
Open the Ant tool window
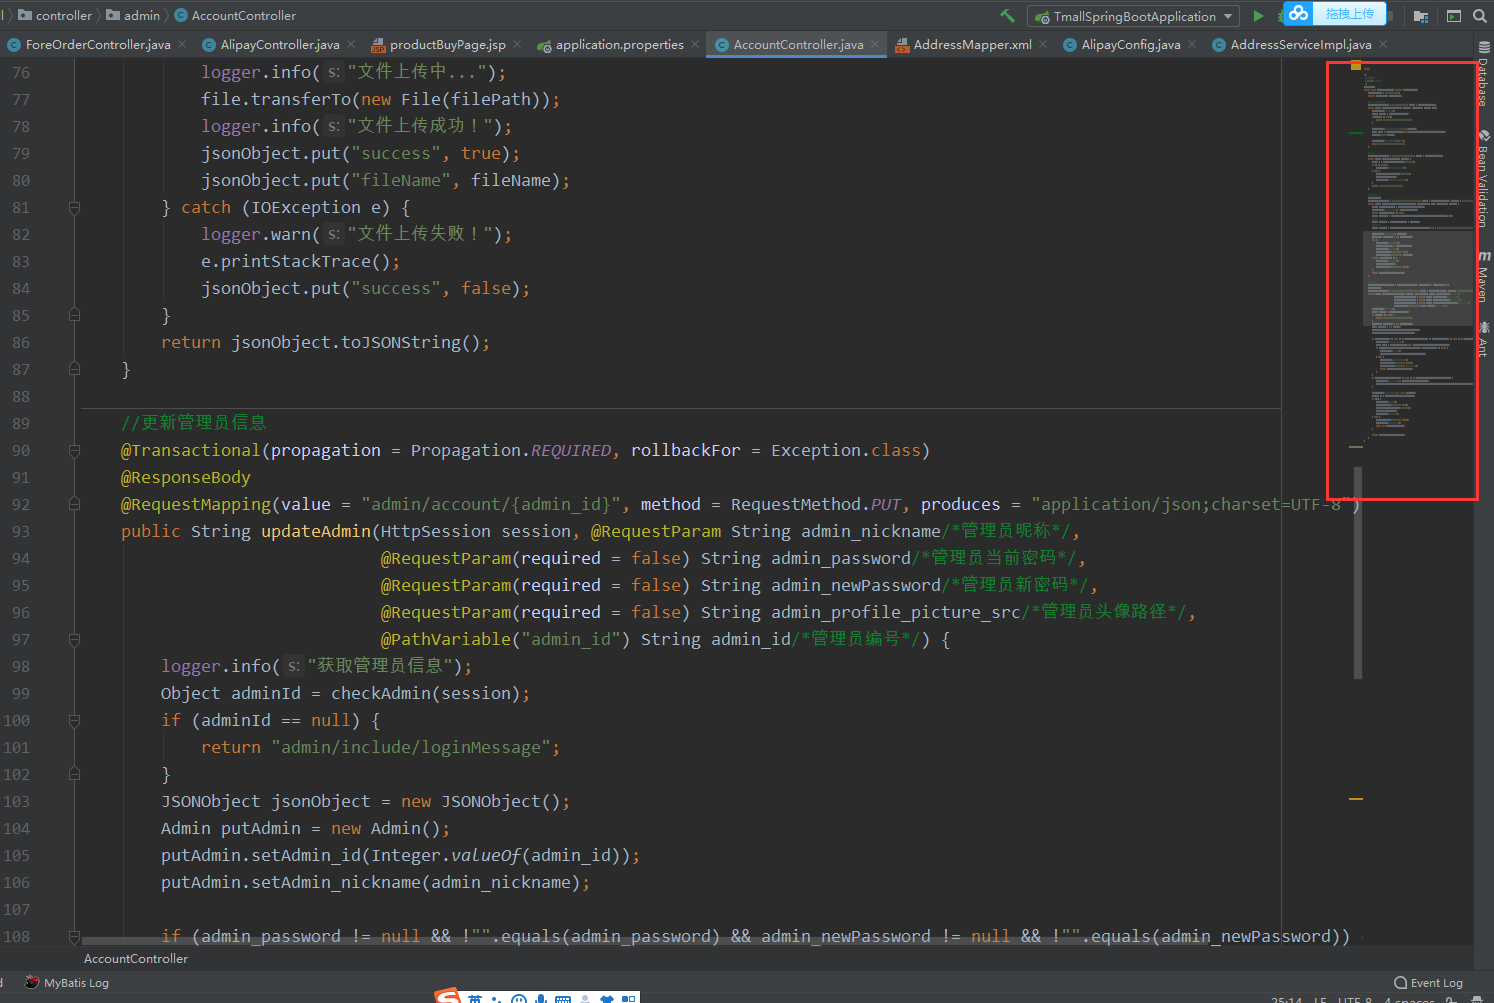click(1483, 339)
